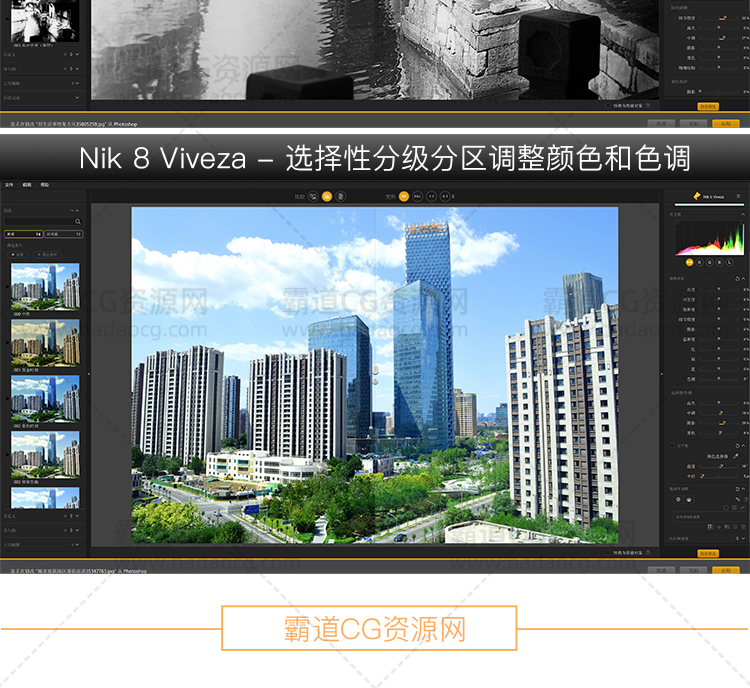Click the preset search input field

pyautogui.click(x=44, y=222)
